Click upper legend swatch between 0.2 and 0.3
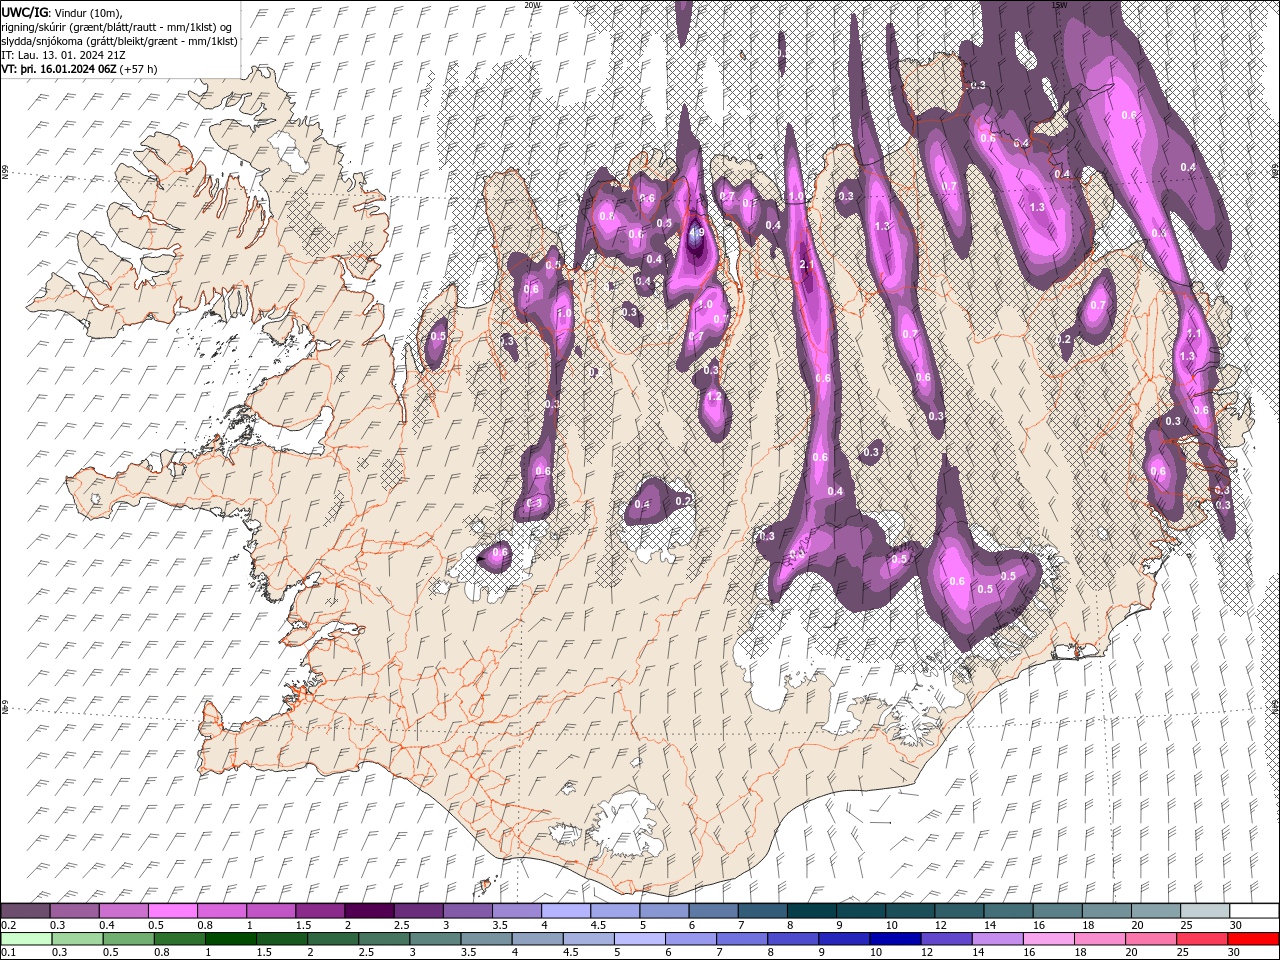The height and width of the screenshot is (960, 1280). 26,911
